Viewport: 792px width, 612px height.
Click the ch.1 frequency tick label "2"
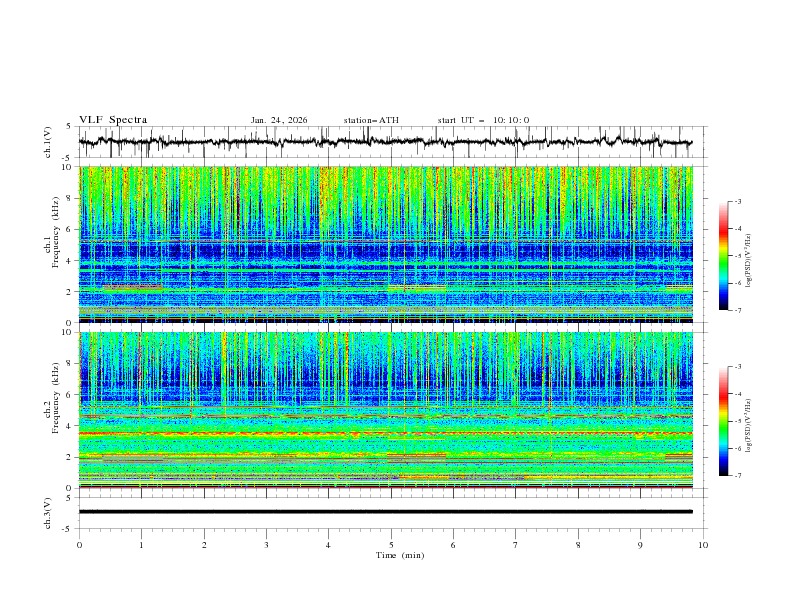[x=70, y=292]
